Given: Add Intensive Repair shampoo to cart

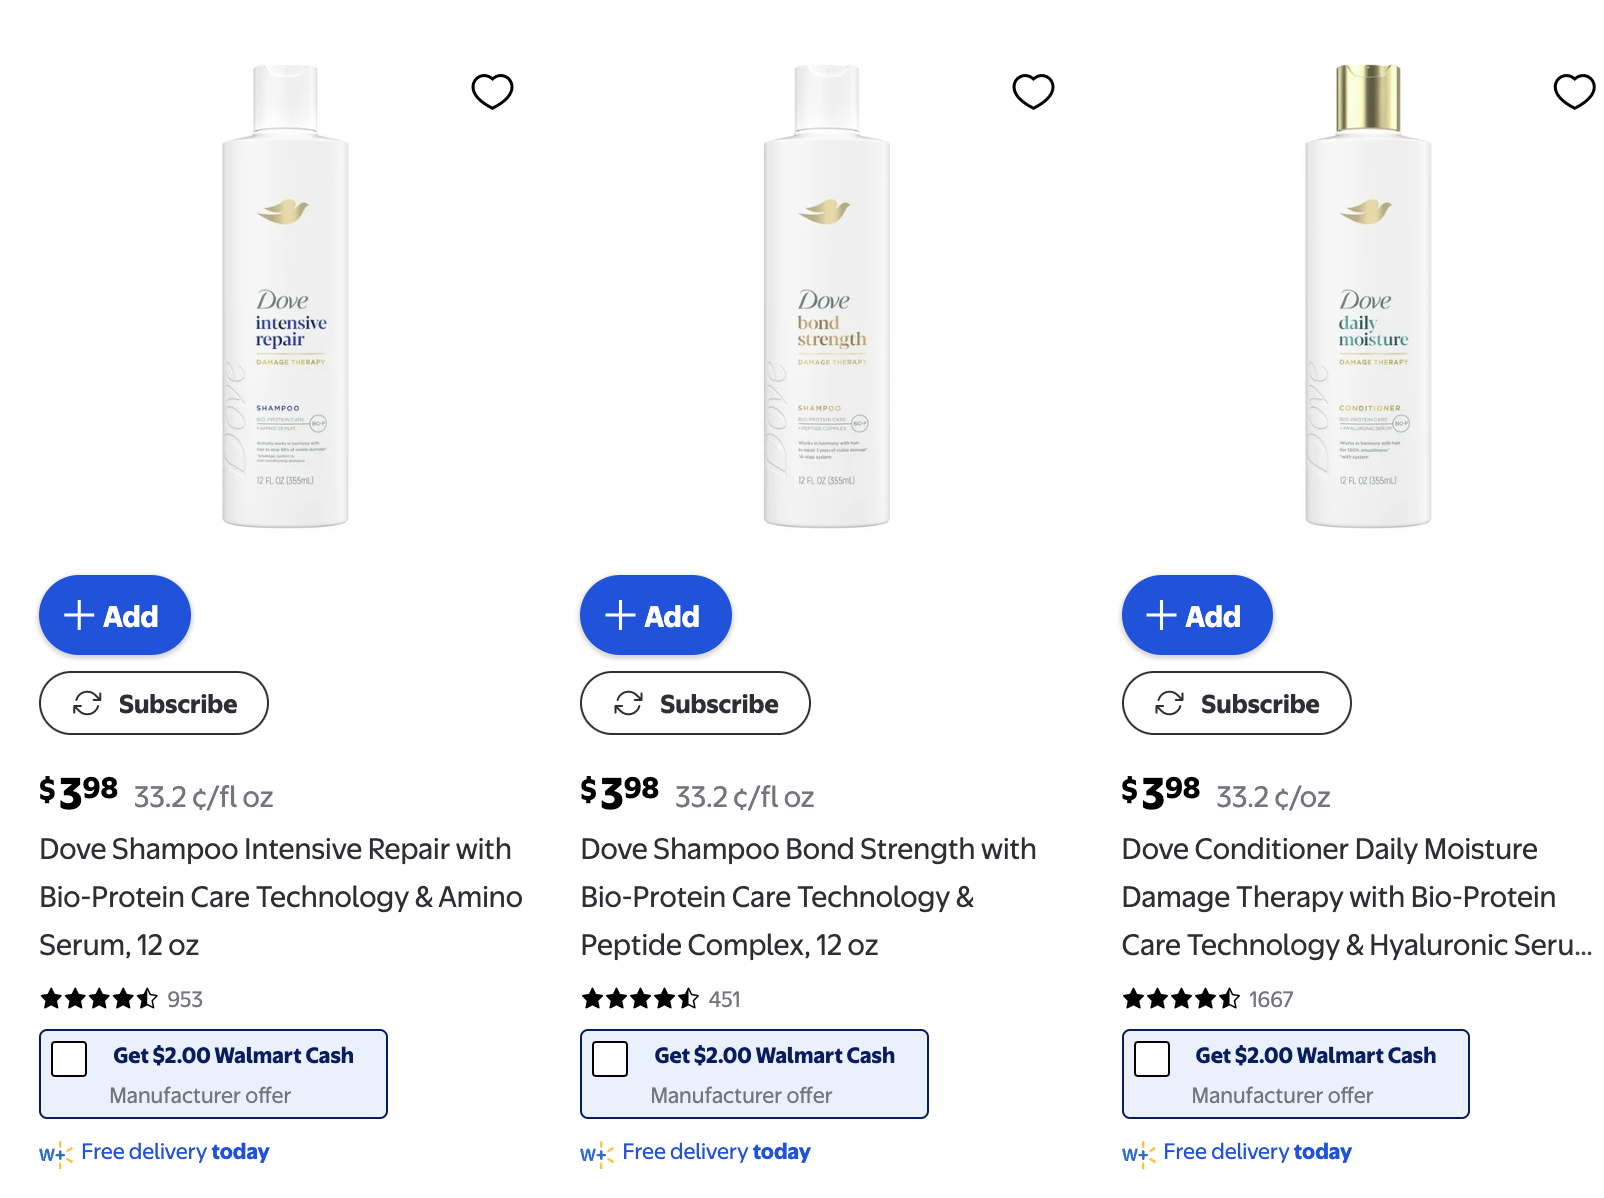Looking at the screenshot, I should coord(114,615).
